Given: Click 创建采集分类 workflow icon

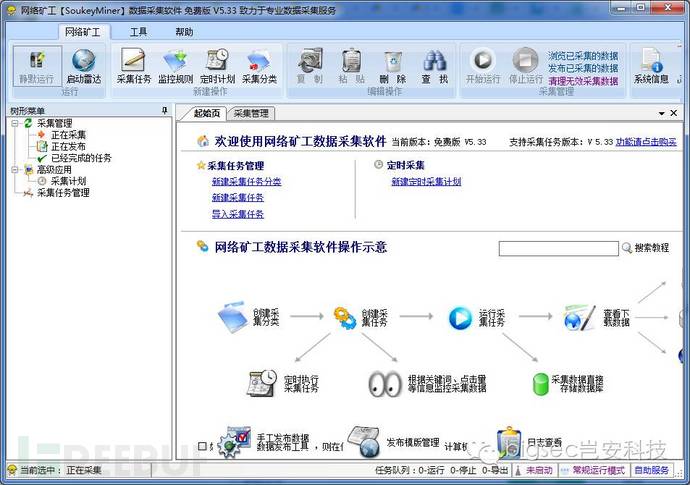Looking at the screenshot, I should (x=232, y=317).
